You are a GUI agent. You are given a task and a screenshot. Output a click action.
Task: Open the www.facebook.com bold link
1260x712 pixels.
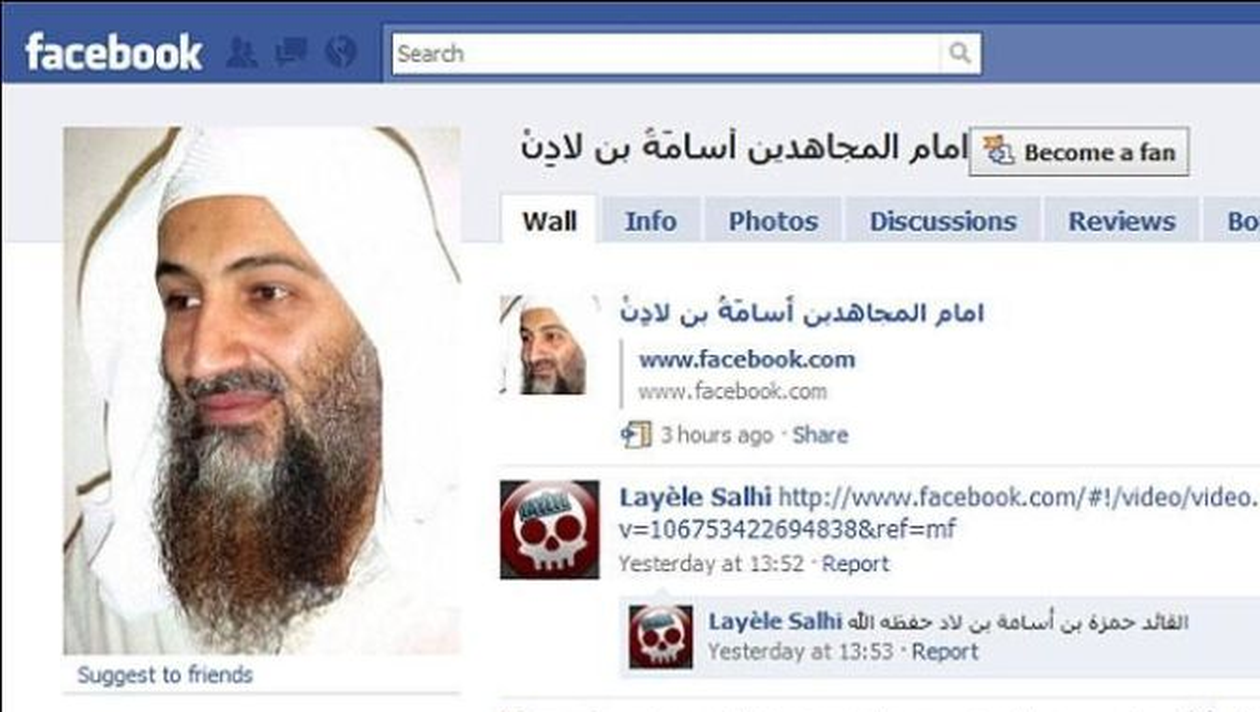pyautogui.click(x=747, y=359)
